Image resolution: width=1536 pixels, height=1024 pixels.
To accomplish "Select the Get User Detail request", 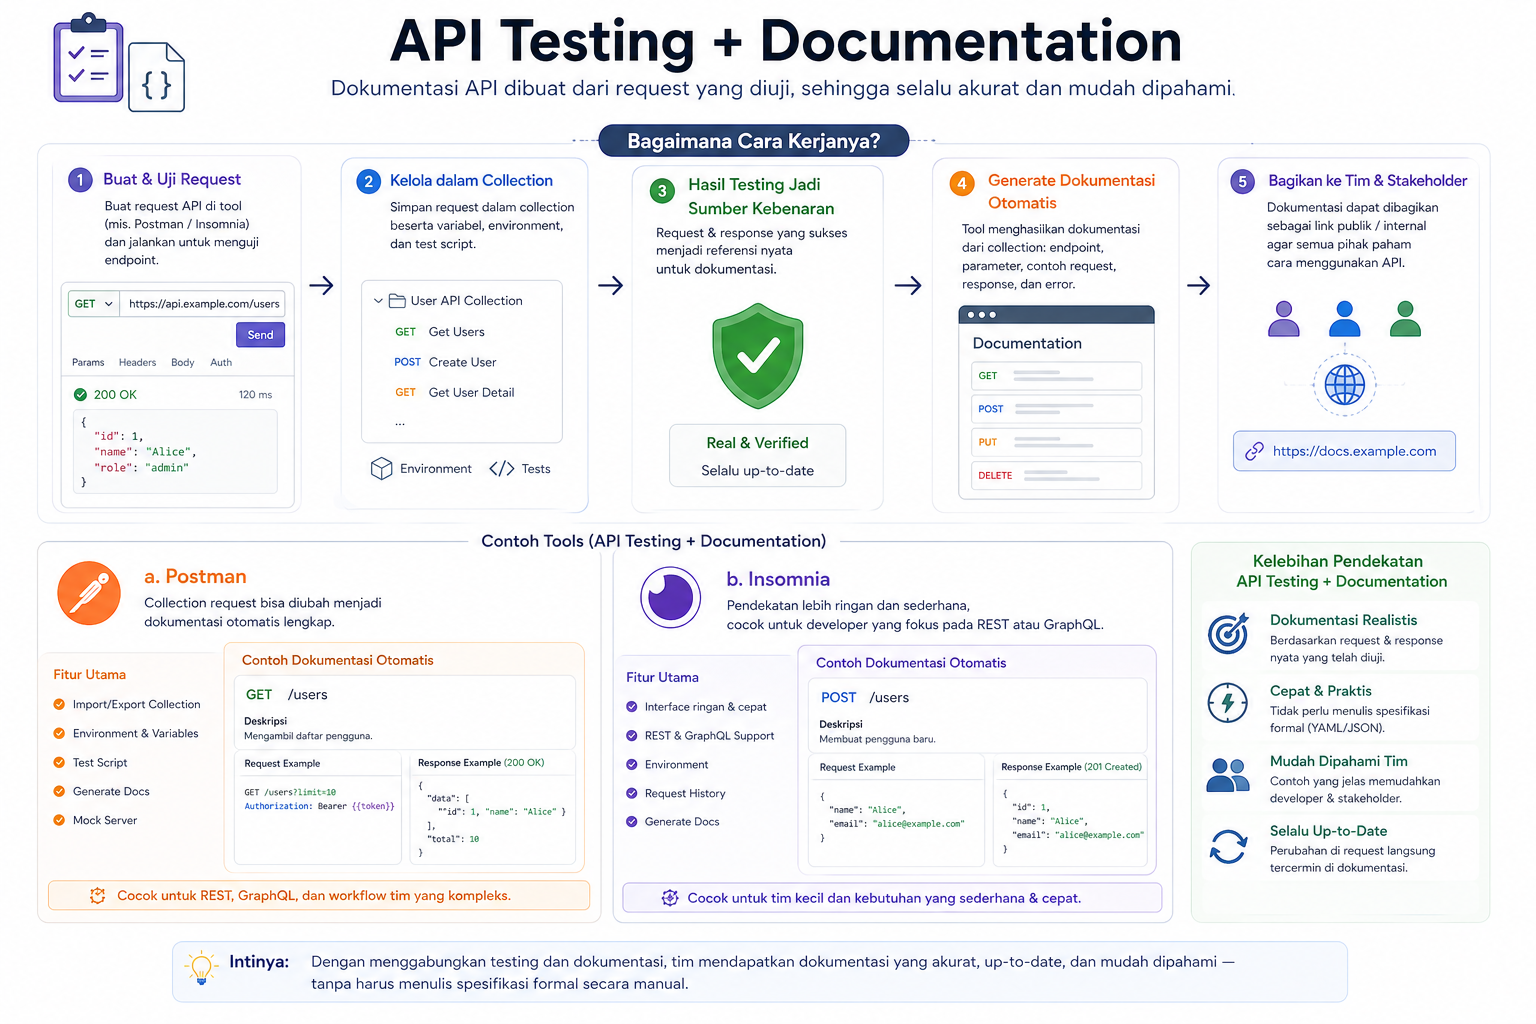I will [x=454, y=393].
